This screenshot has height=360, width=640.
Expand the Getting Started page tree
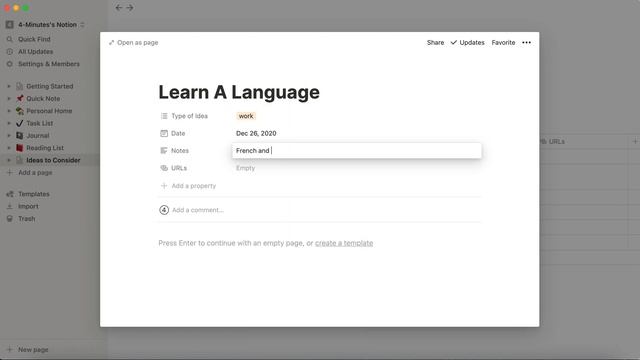[9, 86]
